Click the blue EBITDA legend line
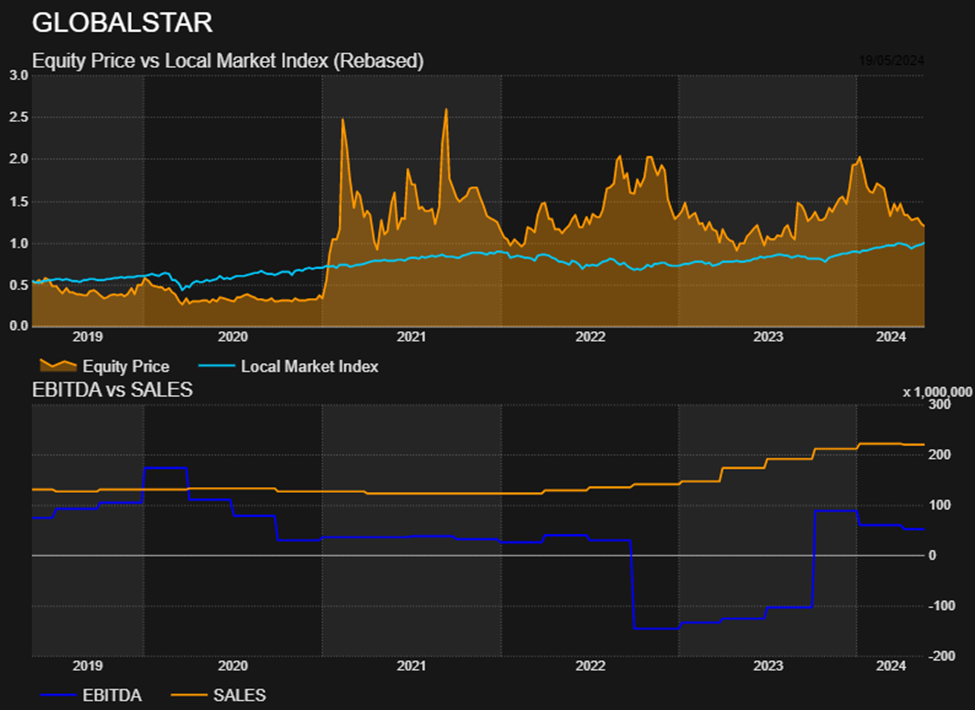Viewport: 975px width, 710px height. 58,695
